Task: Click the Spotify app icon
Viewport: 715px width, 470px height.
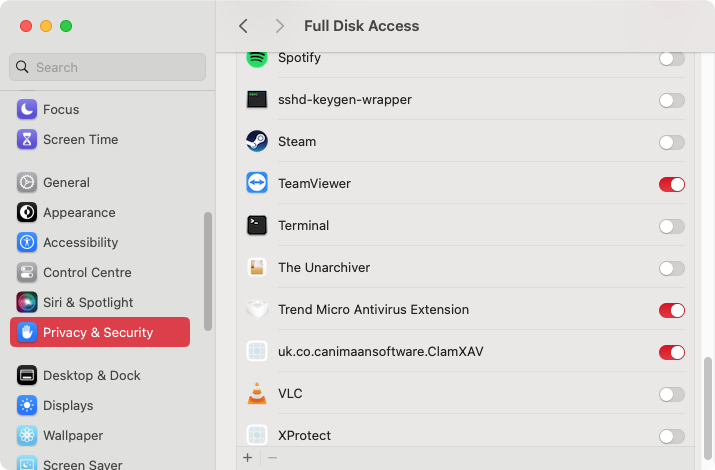Action: pyautogui.click(x=257, y=59)
